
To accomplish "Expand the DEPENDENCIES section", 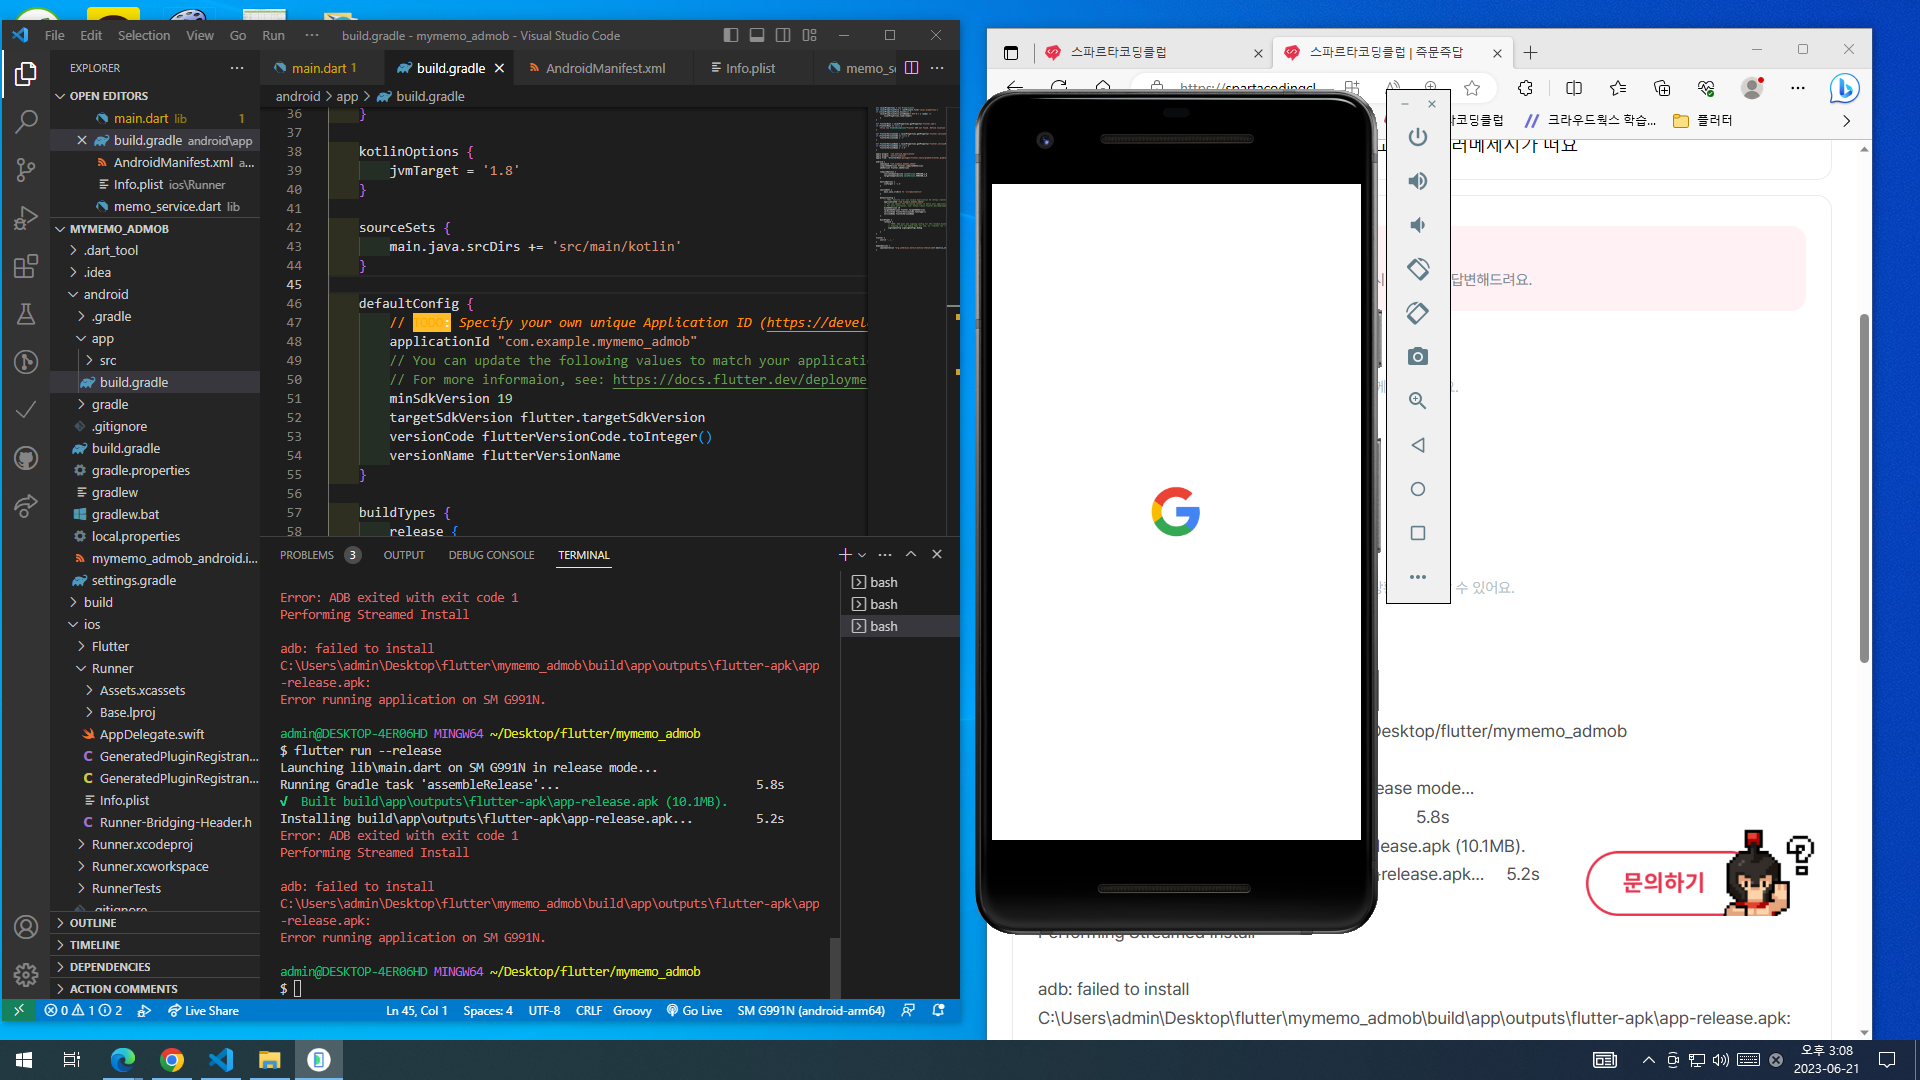I will pyautogui.click(x=155, y=967).
